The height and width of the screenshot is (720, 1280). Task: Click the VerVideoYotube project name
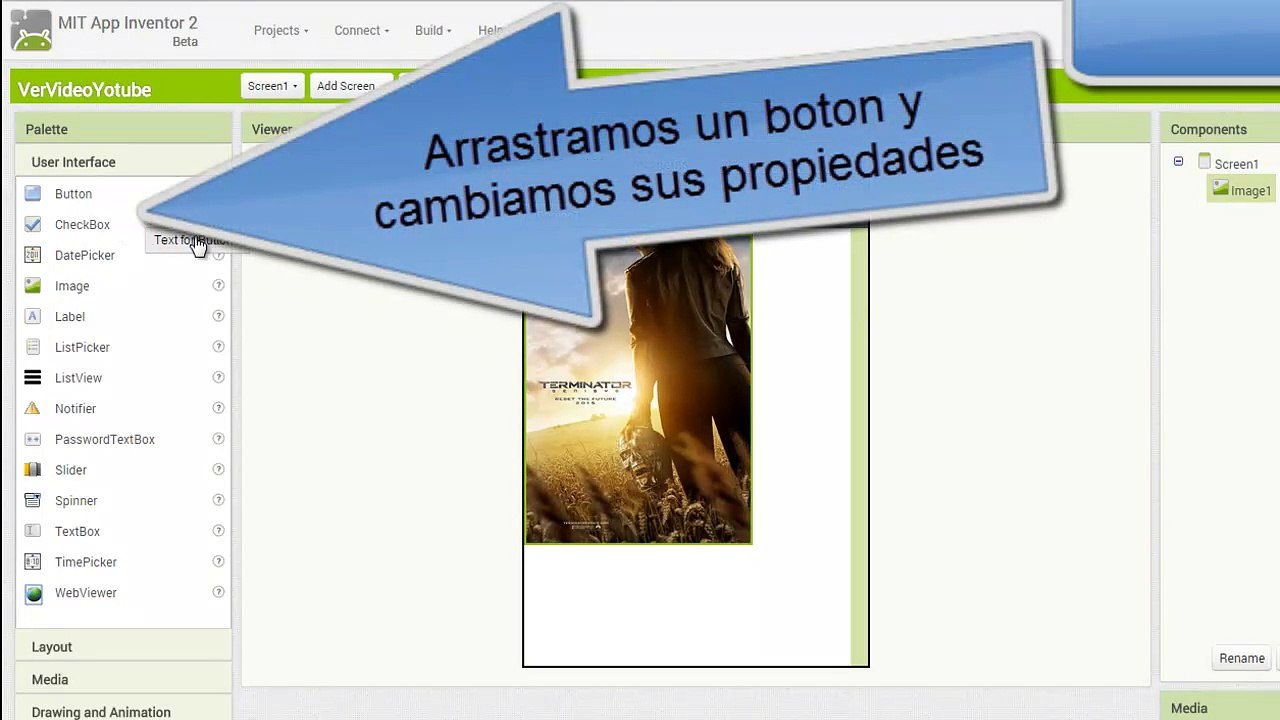pyautogui.click(x=84, y=90)
